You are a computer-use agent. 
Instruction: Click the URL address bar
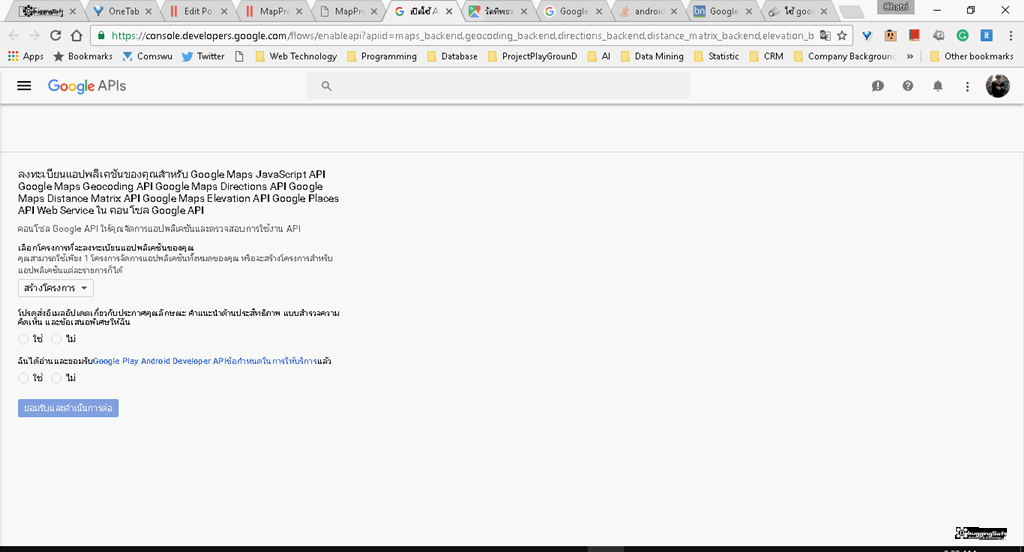[x=460, y=35]
